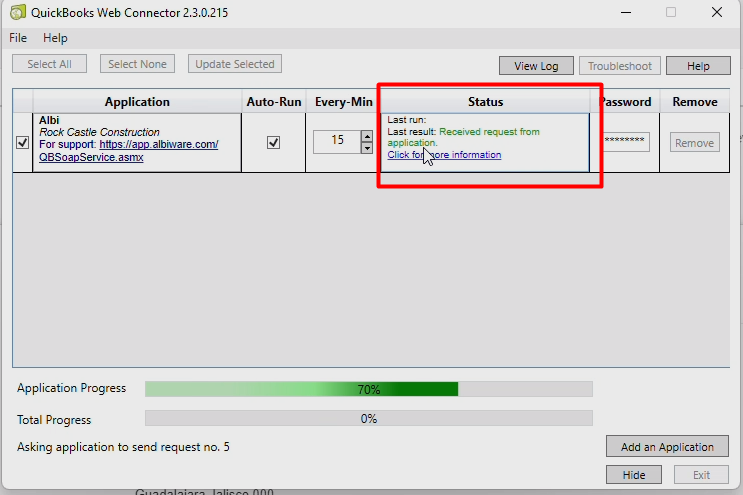The image size is (743, 495).
Task: Click the Status column header
Action: point(486,102)
